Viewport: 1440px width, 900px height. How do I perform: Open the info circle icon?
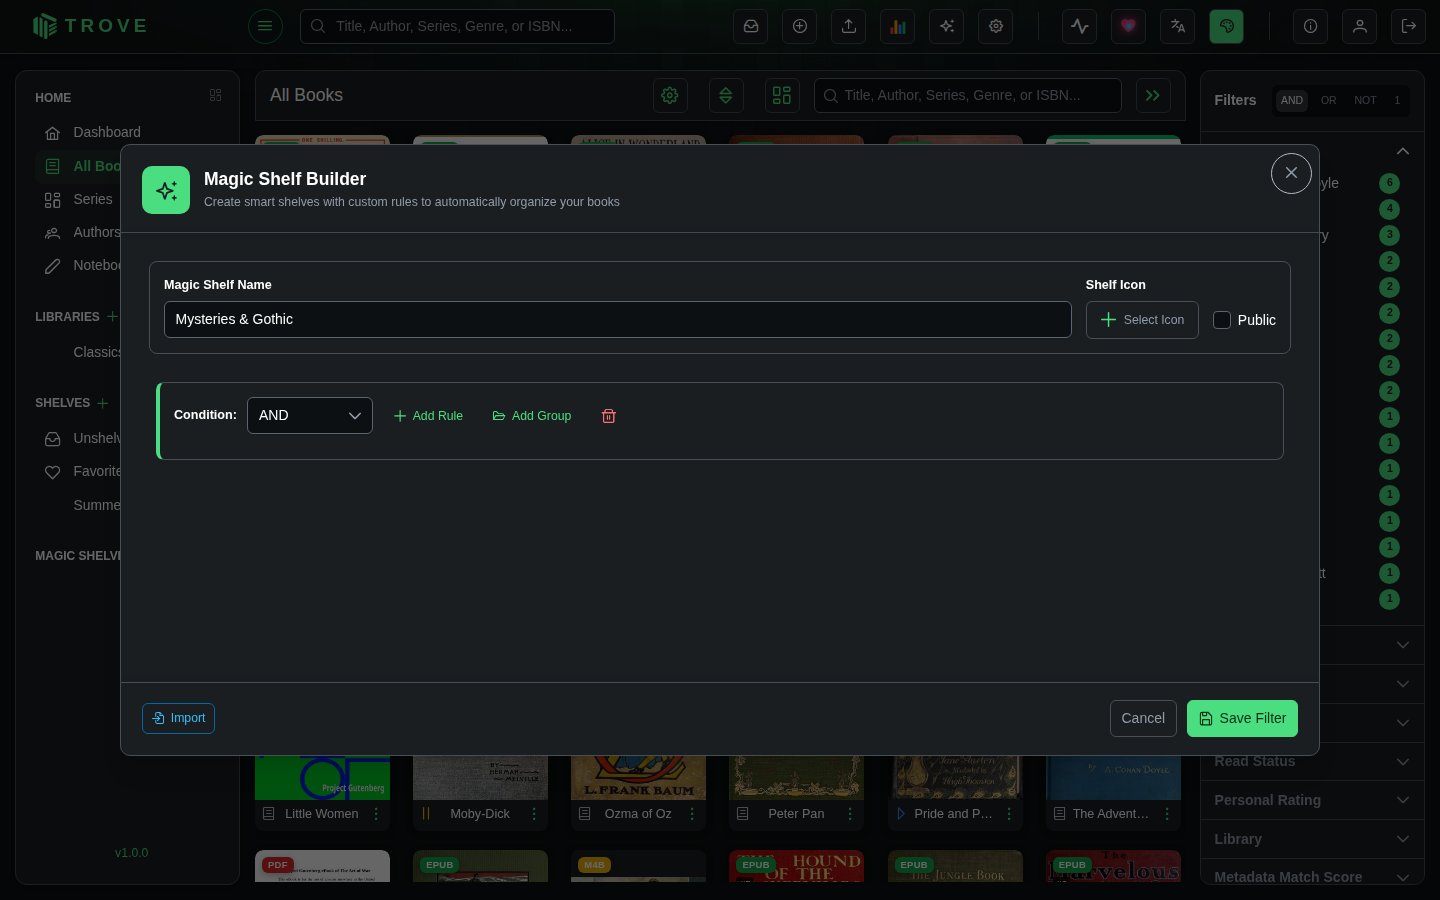click(x=1310, y=26)
